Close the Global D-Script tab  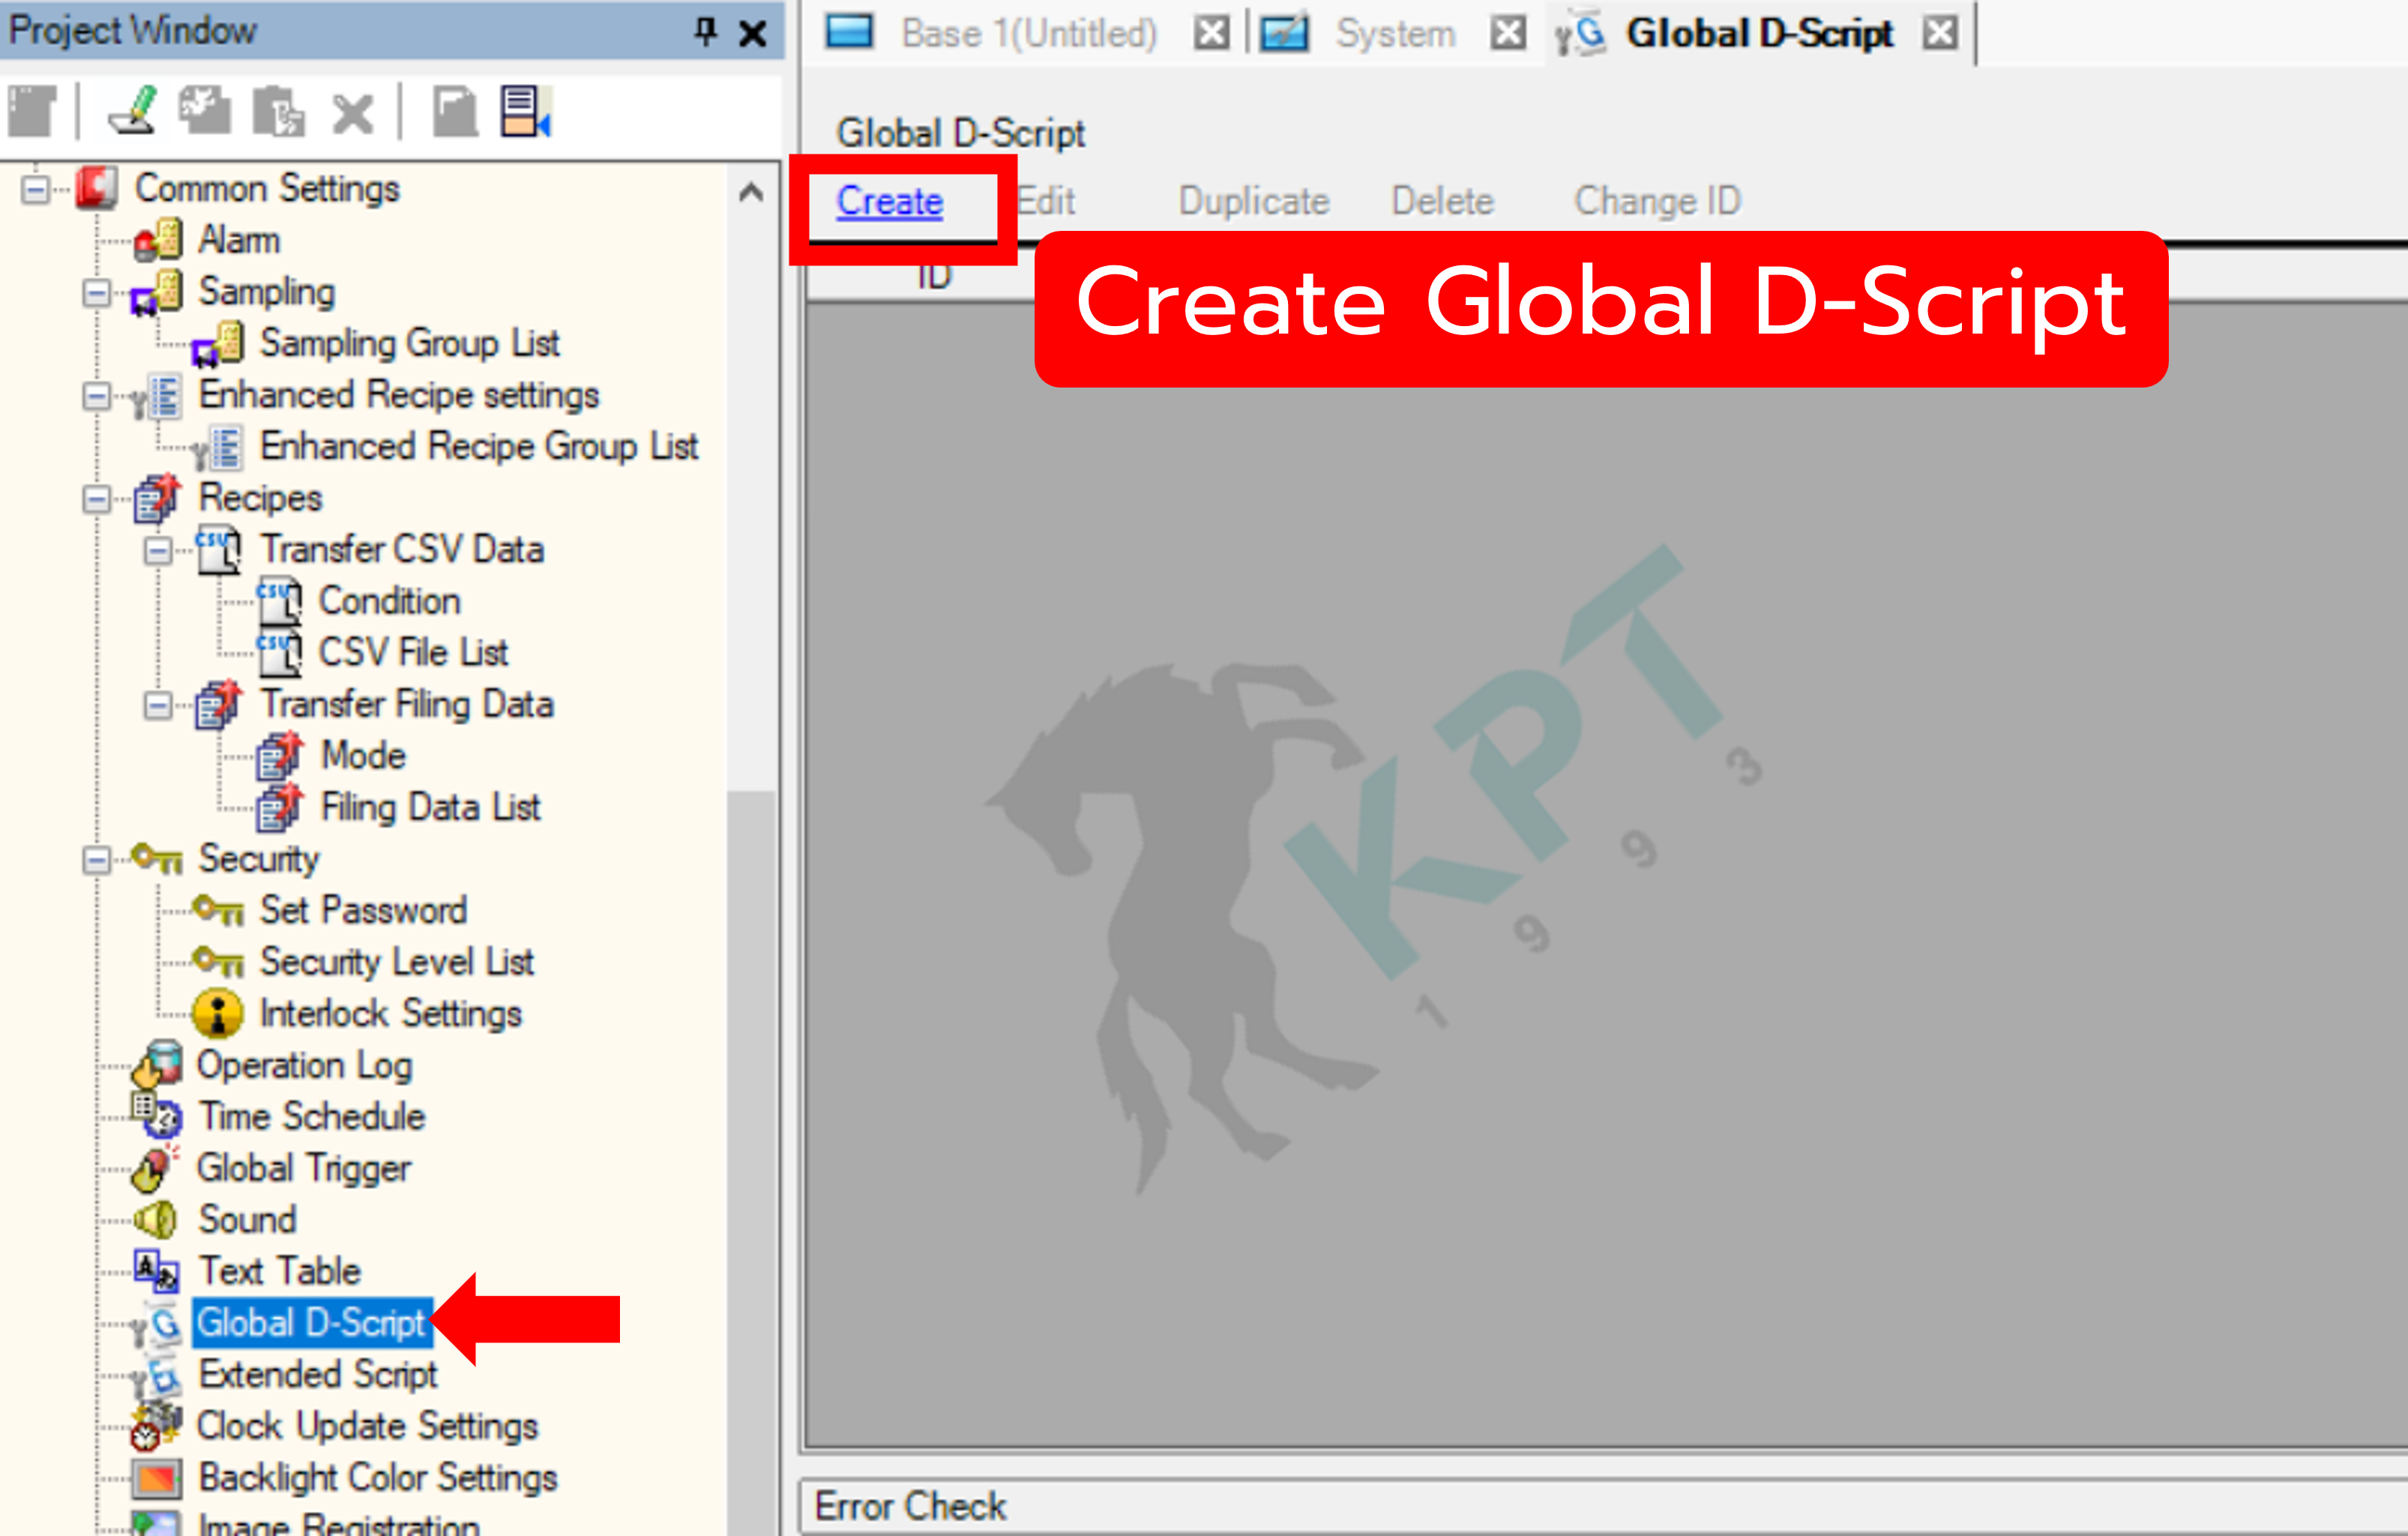click(x=1940, y=34)
